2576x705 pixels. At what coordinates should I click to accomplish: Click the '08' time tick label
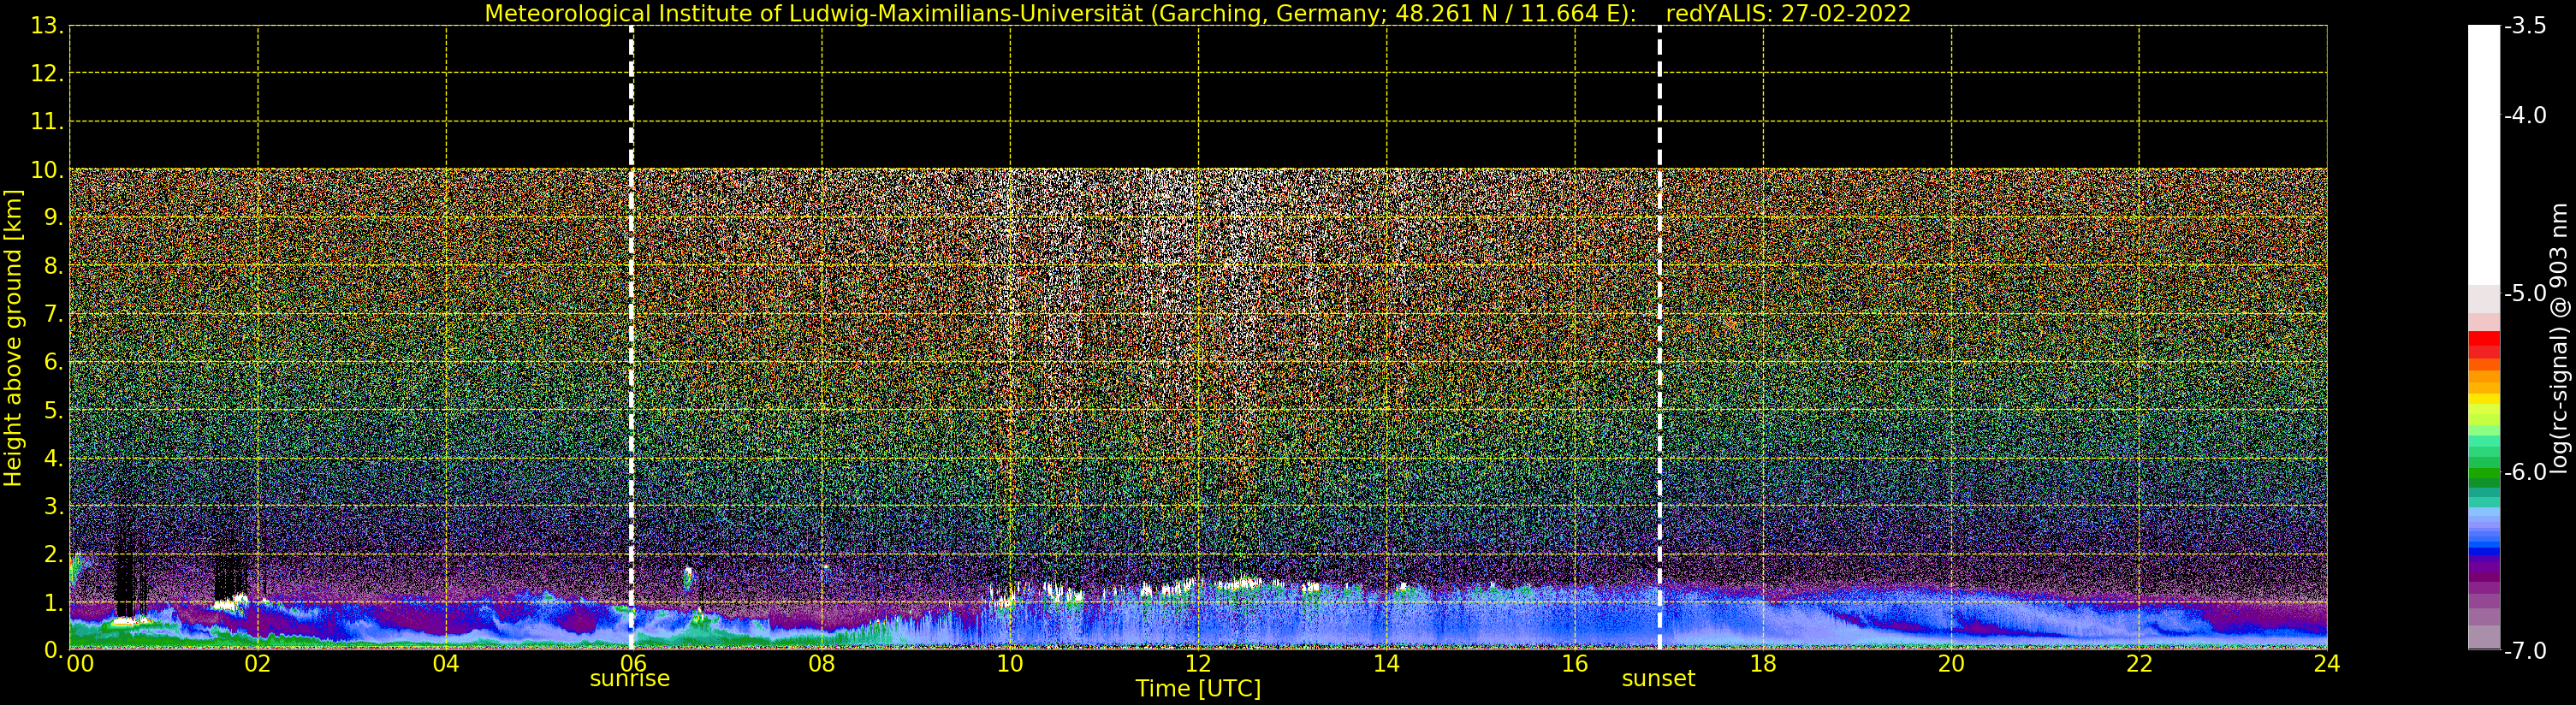point(822,663)
